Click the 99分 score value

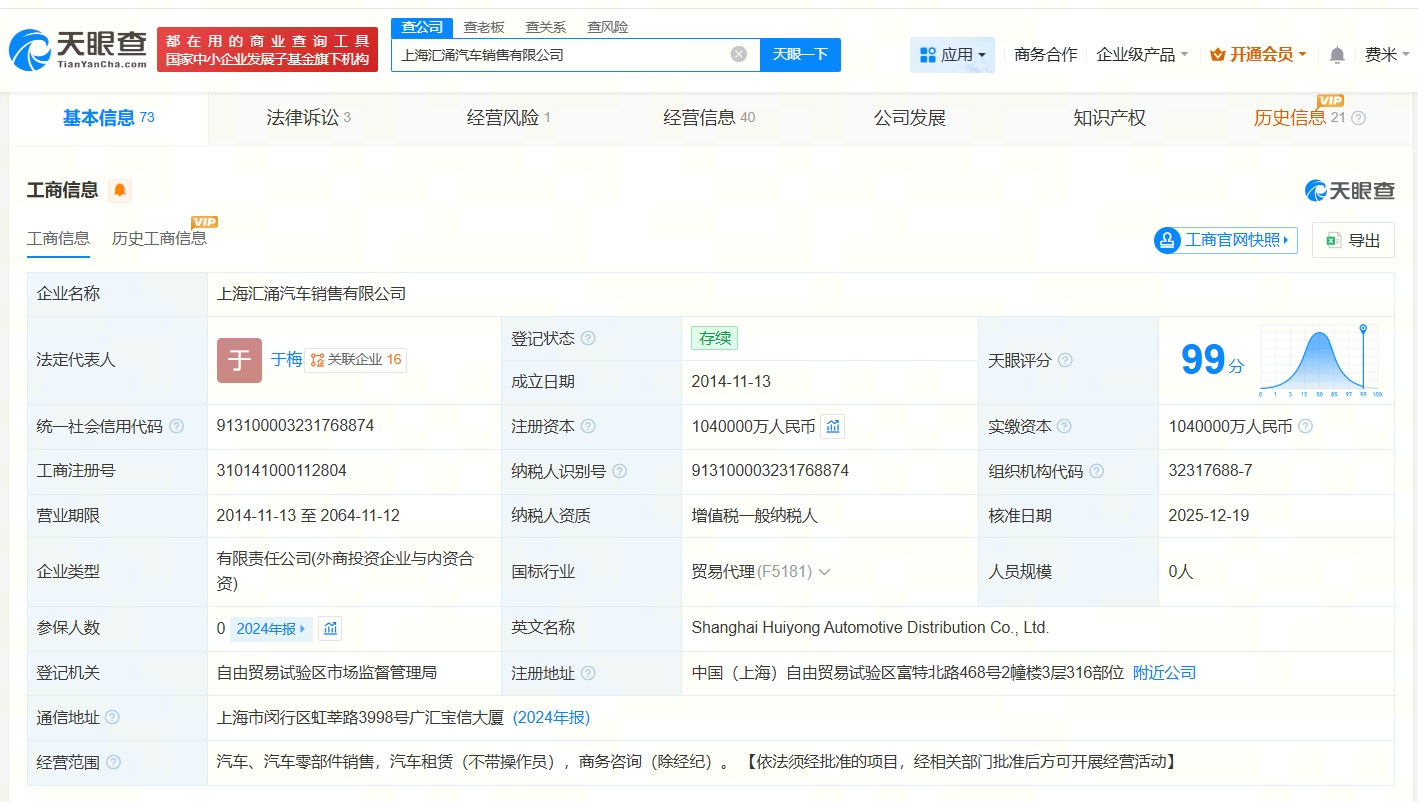pyautogui.click(x=1213, y=360)
